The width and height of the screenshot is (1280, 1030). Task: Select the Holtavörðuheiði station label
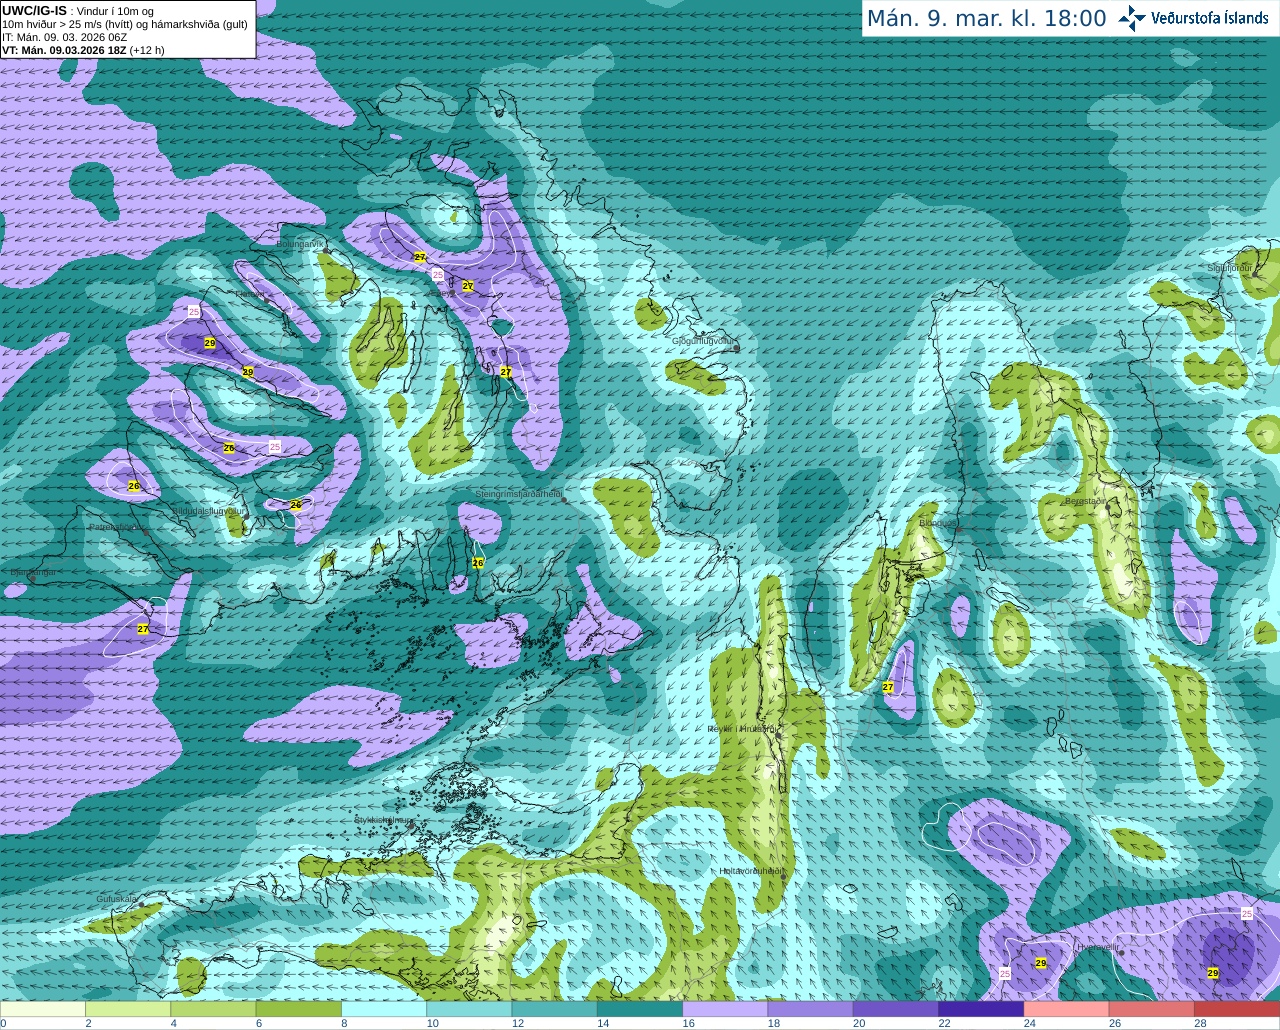click(x=752, y=871)
